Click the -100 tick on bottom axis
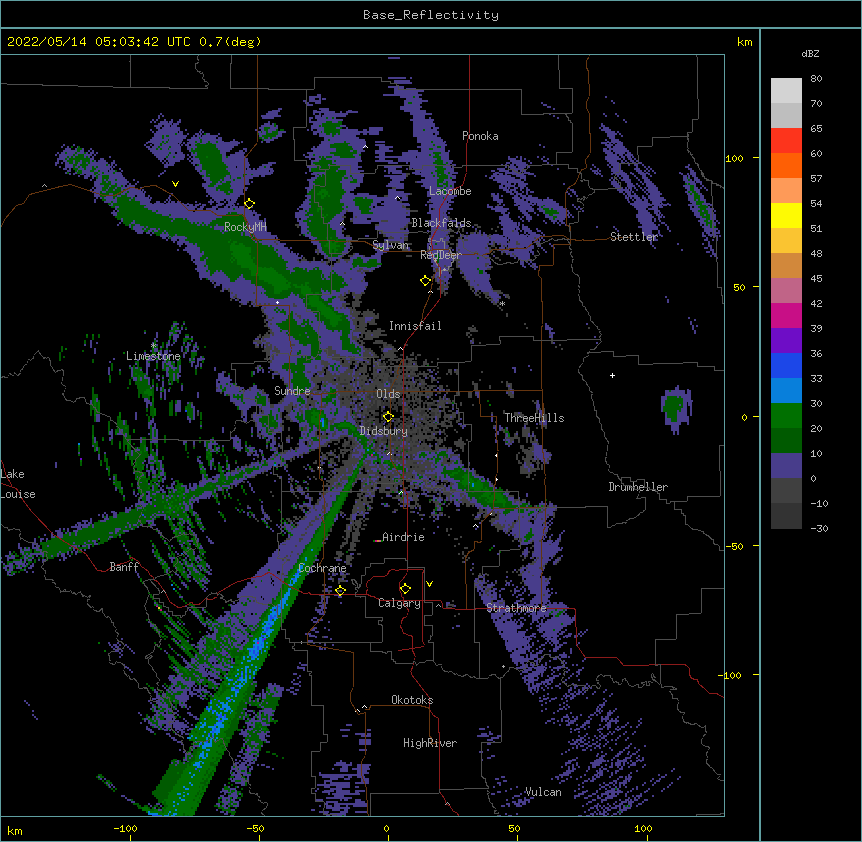Image resolution: width=862 pixels, height=842 pixels. pyautogui.click(x=125, y=828)
